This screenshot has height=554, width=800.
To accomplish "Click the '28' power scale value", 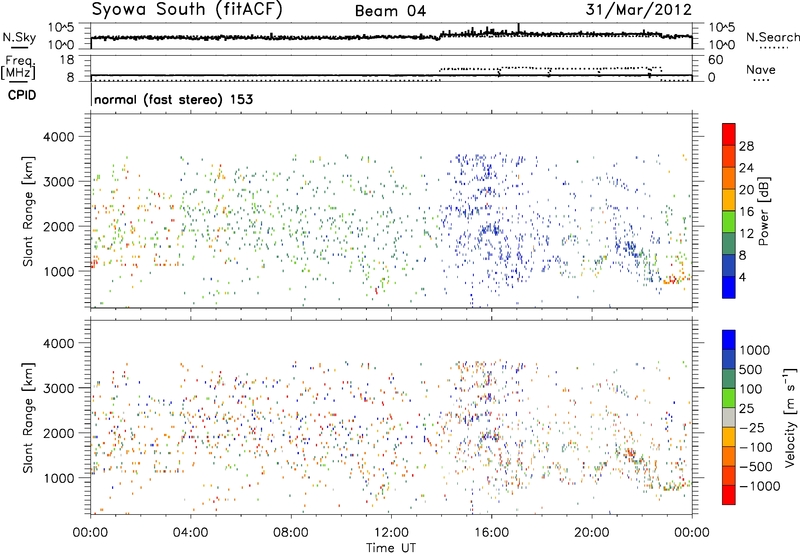I will [x=746, y=146].
